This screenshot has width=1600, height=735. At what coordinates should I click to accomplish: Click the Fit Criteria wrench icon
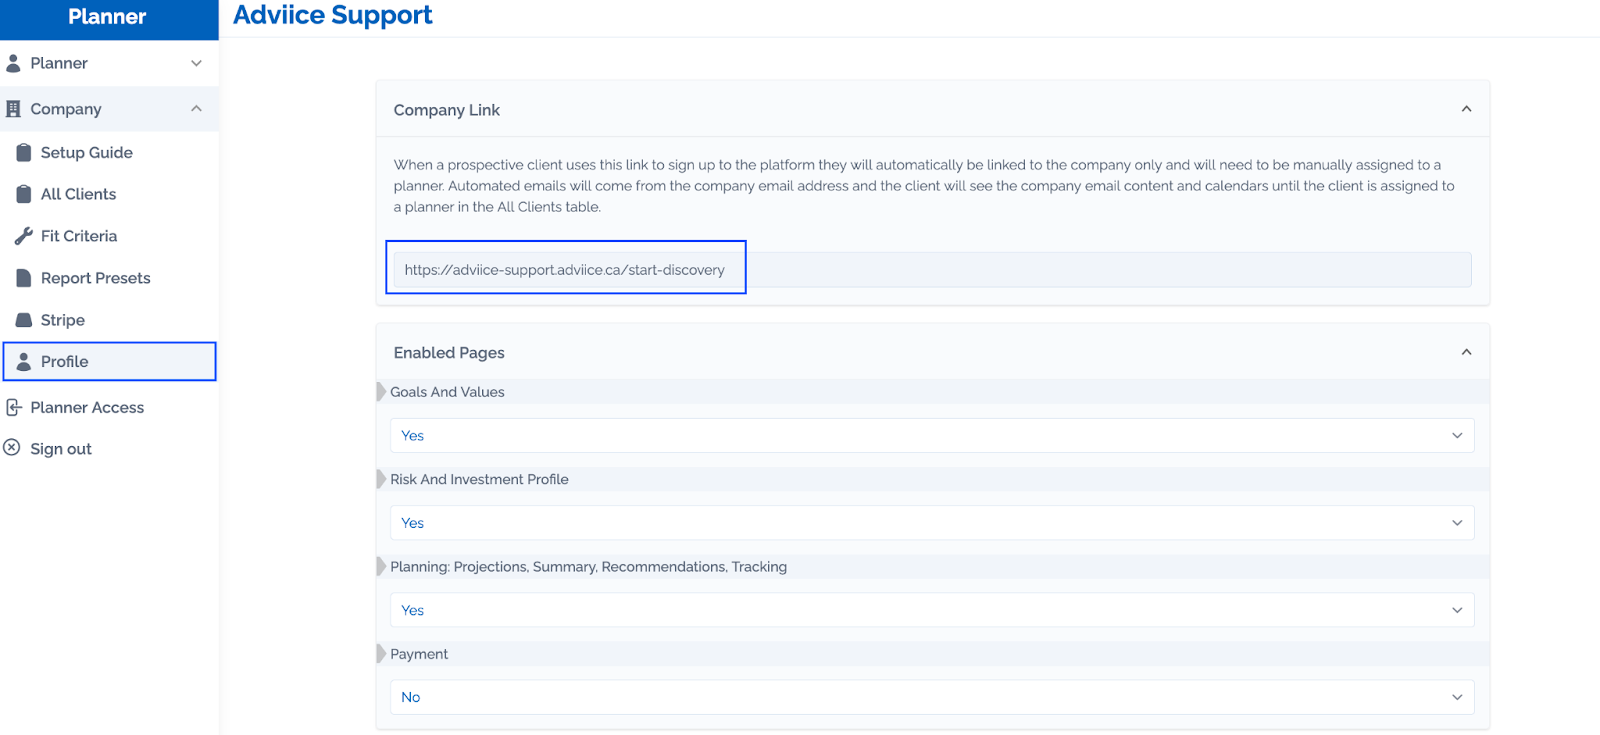coord(24,236)
